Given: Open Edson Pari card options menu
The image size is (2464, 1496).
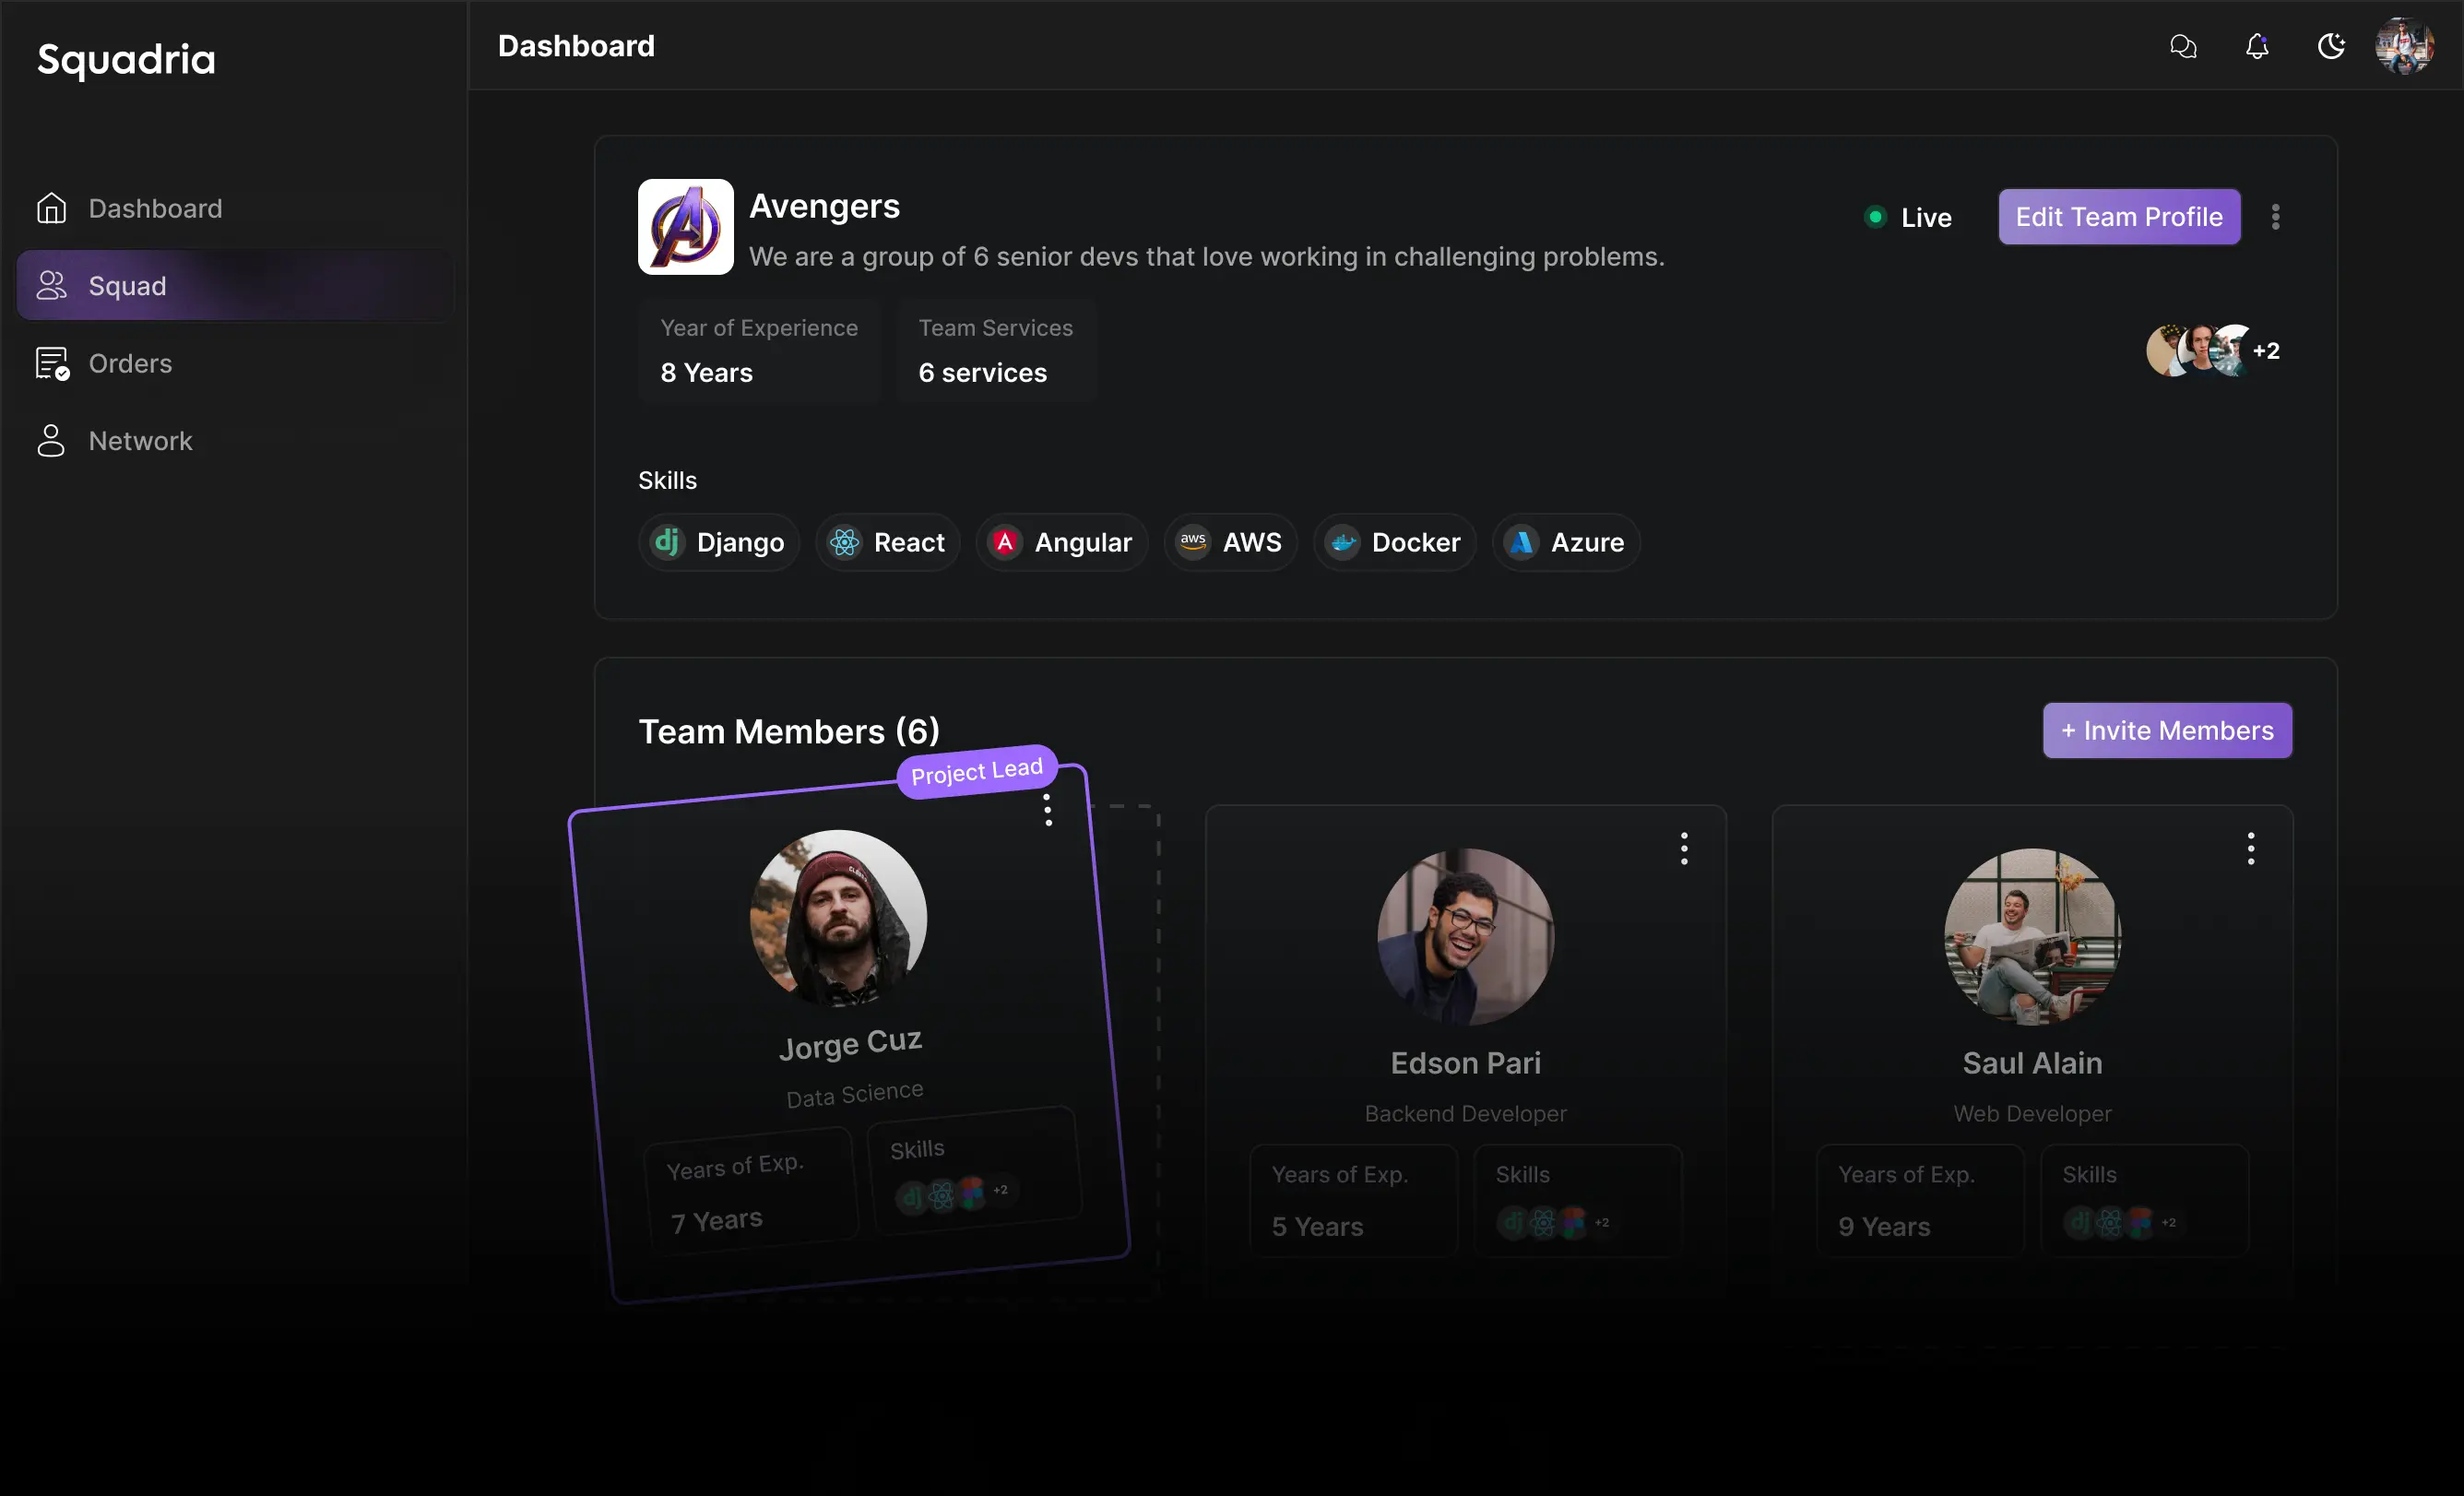Looking at the screenshot, I should click(1684, 848).
